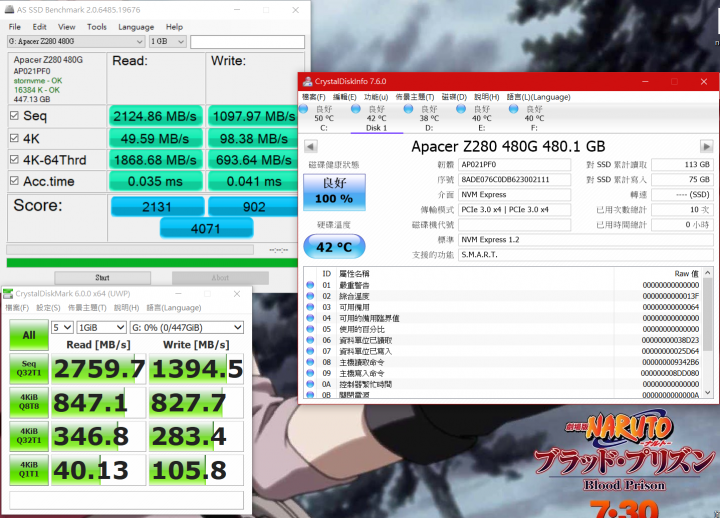This screenshot has width=720, height=518.
Task: Expand the G: 0% drive dropdown
Action: [186, 327]
